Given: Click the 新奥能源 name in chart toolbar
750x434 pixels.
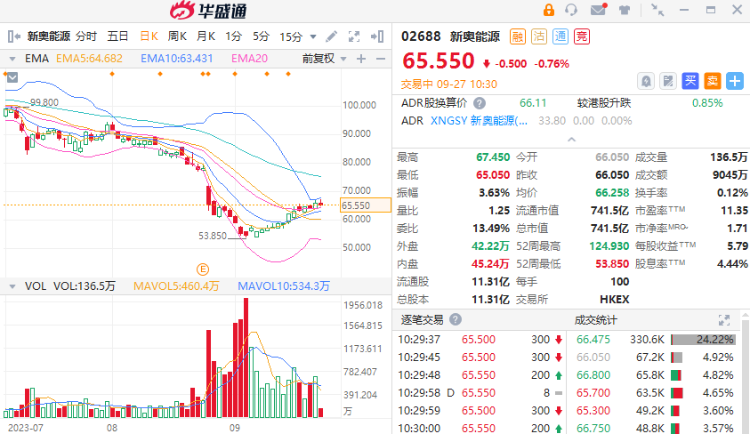Looking at the screenshot, I should pos(49,36).
